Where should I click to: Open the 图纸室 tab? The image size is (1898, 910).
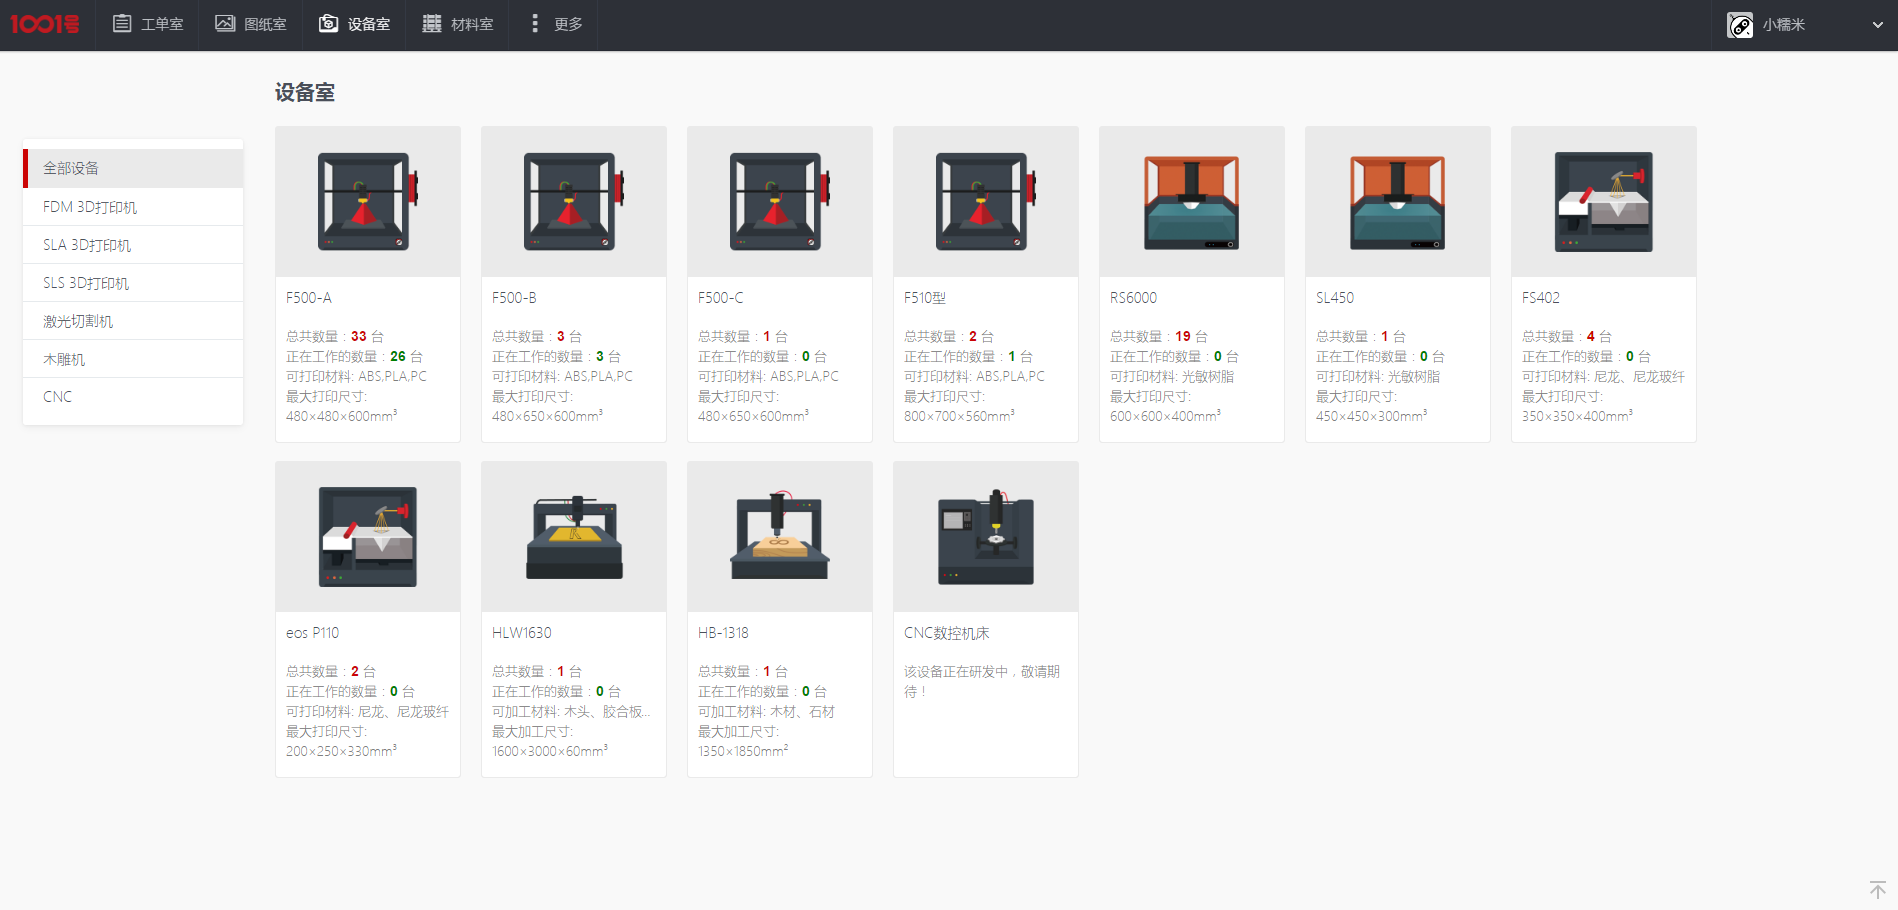click(251, 24)
